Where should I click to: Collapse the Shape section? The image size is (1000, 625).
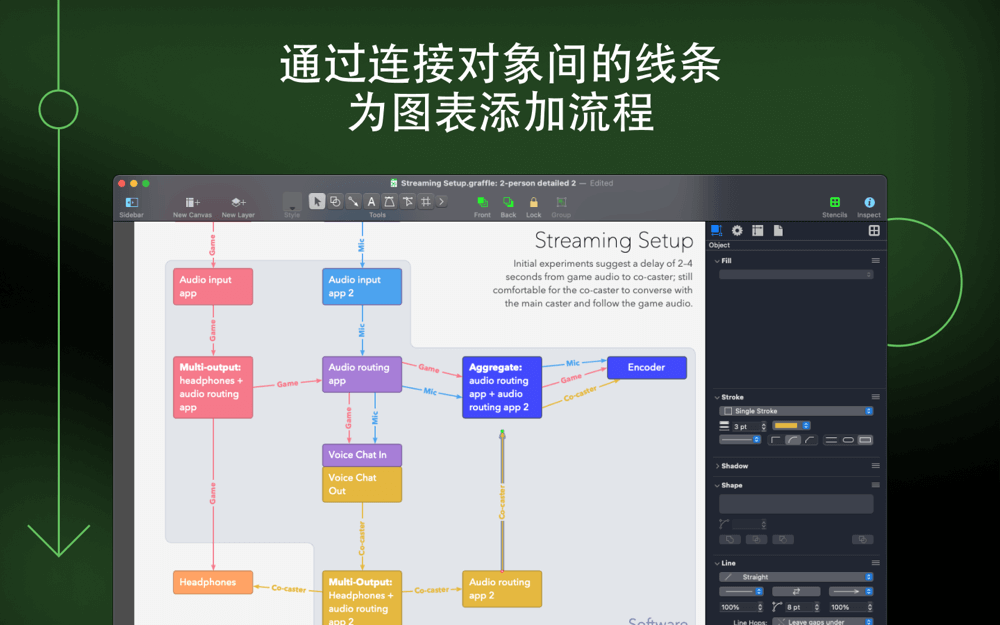coord(717,485)
